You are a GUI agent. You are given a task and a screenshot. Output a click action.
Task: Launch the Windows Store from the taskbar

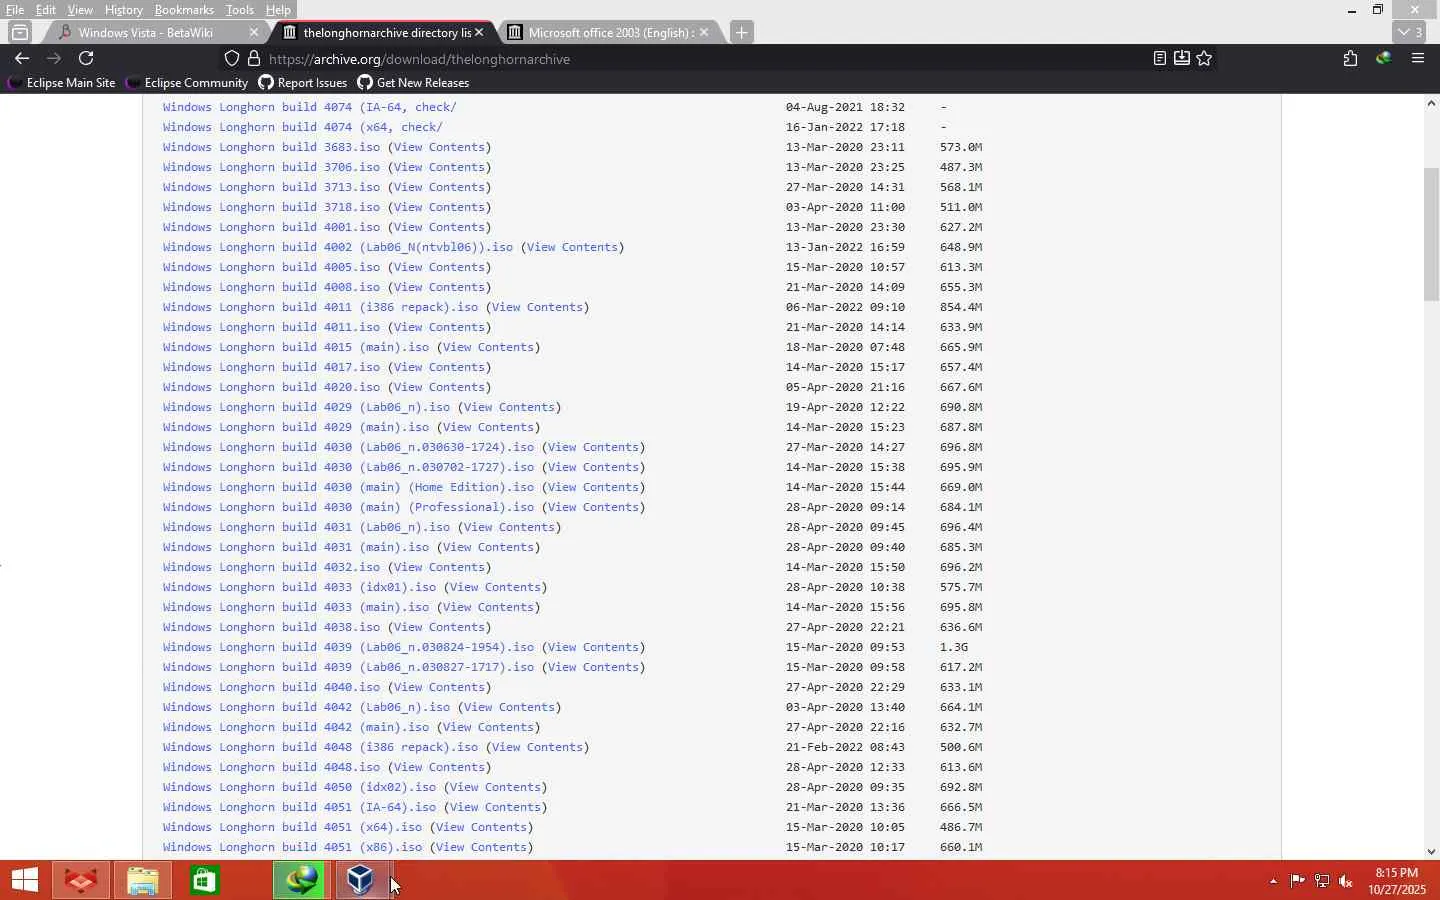tap(205, 881)
